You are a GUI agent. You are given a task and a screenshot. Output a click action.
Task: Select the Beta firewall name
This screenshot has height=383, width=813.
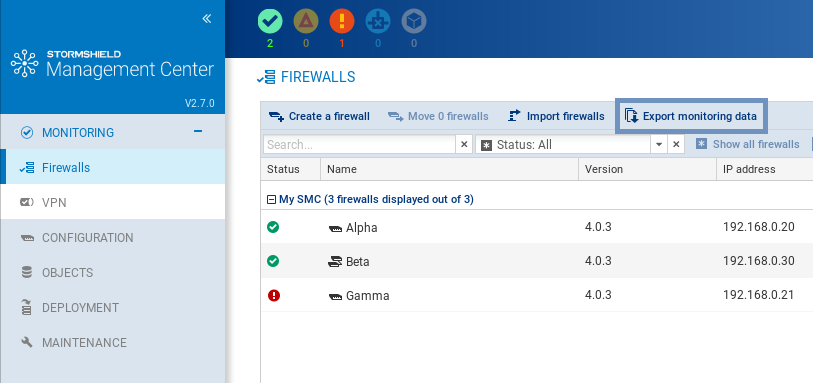[x=358, y=262]
